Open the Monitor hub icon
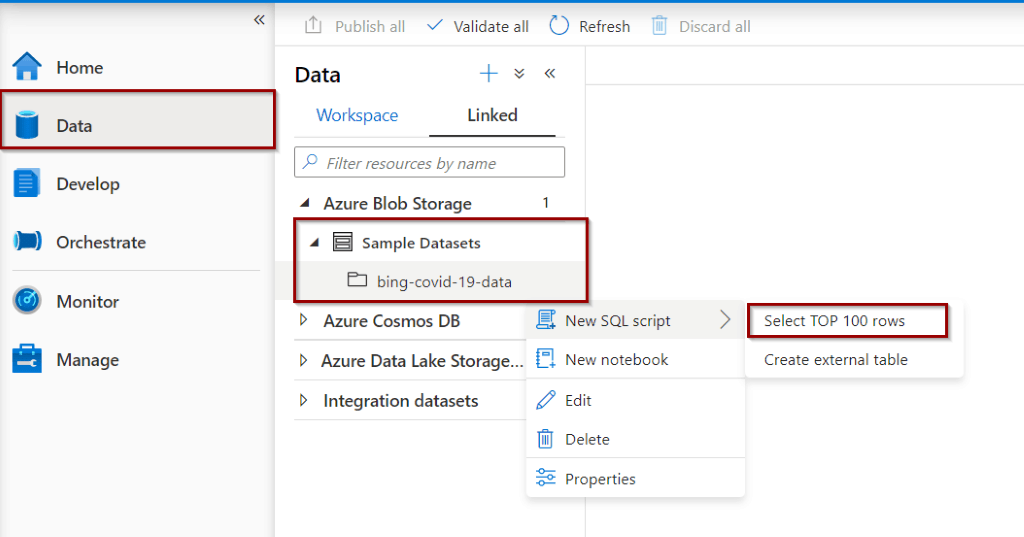This screenshot has height=537, width=1024. coord(27,301)
